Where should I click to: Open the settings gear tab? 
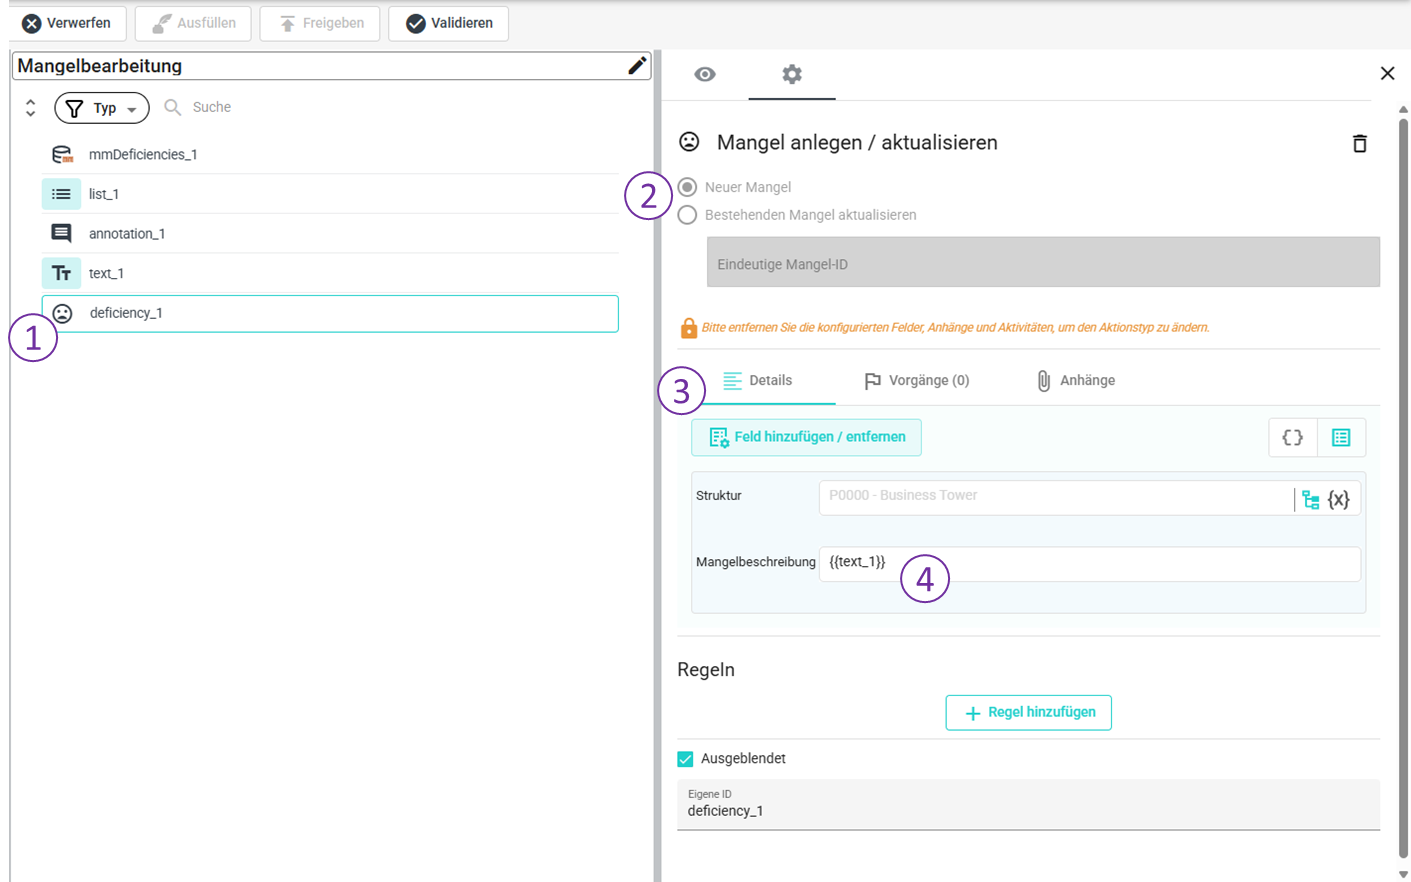point(792,74)
